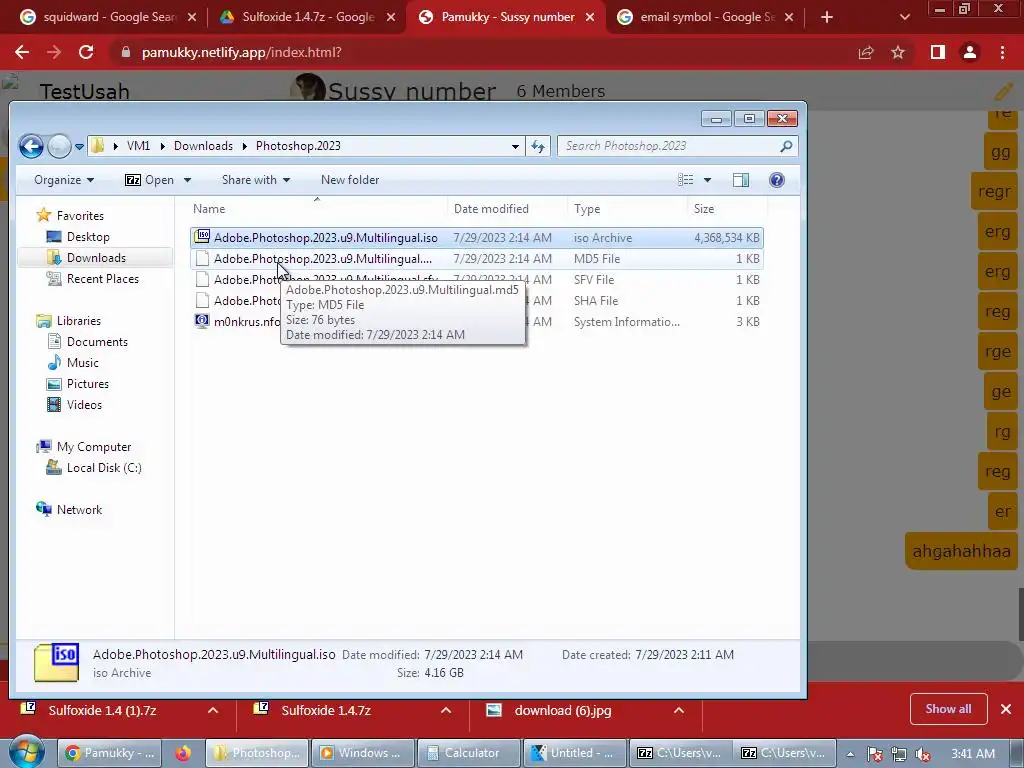Viewport: 1024px width, 768px height.
Task: Expand the view options dropdown arrow
Action: pyautogui.click(x=707, y=180)
